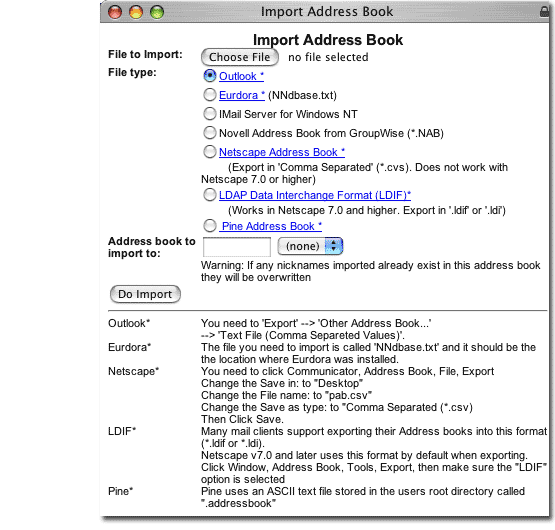The height and width of the screenshot is (530, 555).
Task: Click the '(NNdbase.txt)' text beside Eurdora
Action: tap(302, 95)
